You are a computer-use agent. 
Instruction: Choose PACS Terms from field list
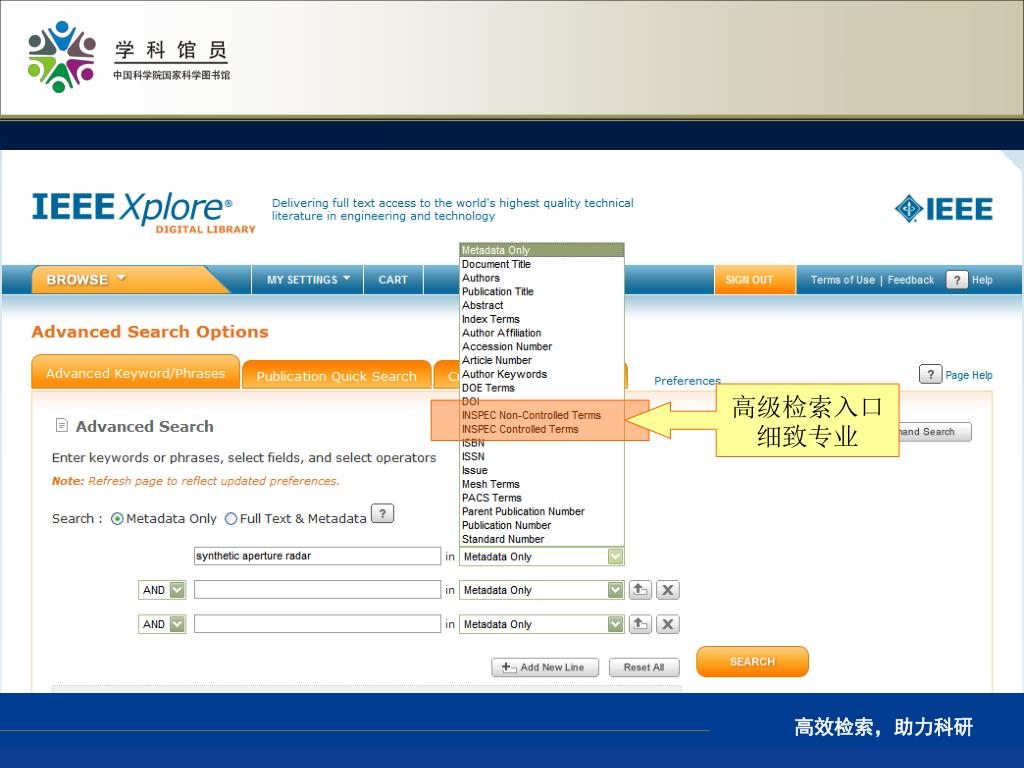coord(541,498)
